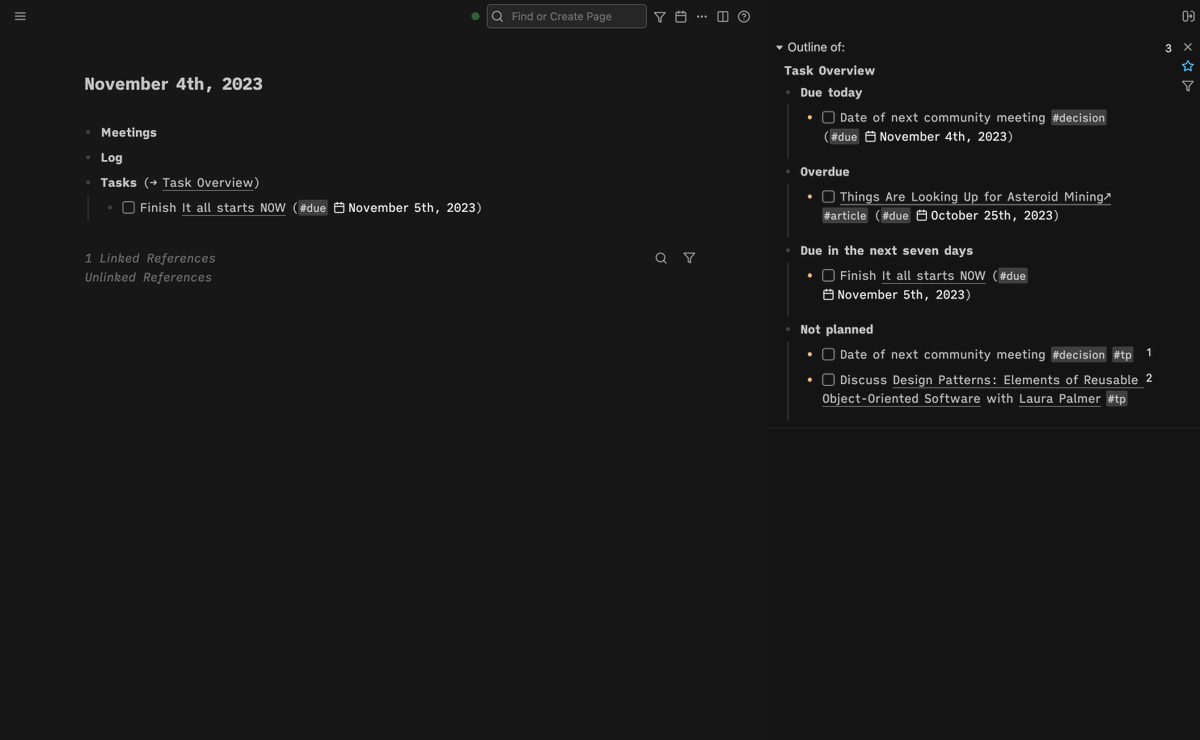This screenshot has width=1200, height=740.
Task: Tick the Asteroid Mining article checkbox
Action: tap(828, 196)
